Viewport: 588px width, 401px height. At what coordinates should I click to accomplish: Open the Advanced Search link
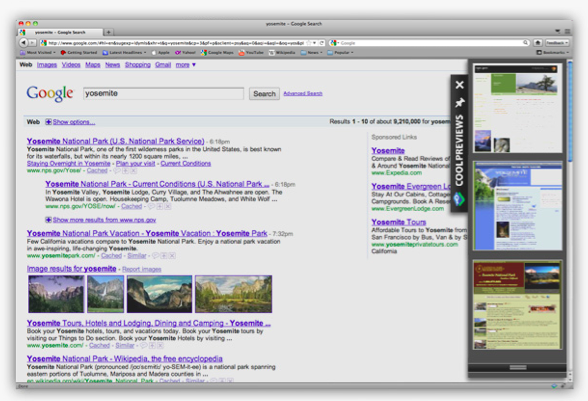click(x=303, y=93)
